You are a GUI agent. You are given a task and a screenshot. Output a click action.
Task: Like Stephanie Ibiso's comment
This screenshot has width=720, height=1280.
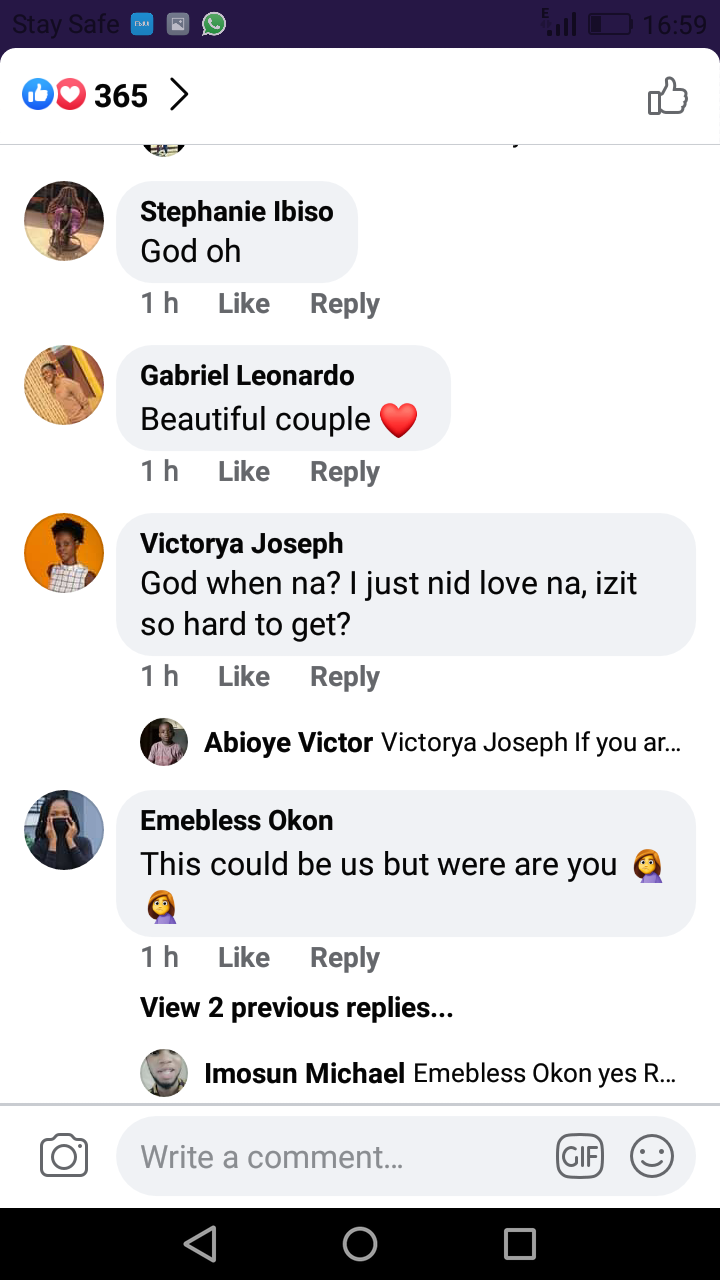click(244, 304)
